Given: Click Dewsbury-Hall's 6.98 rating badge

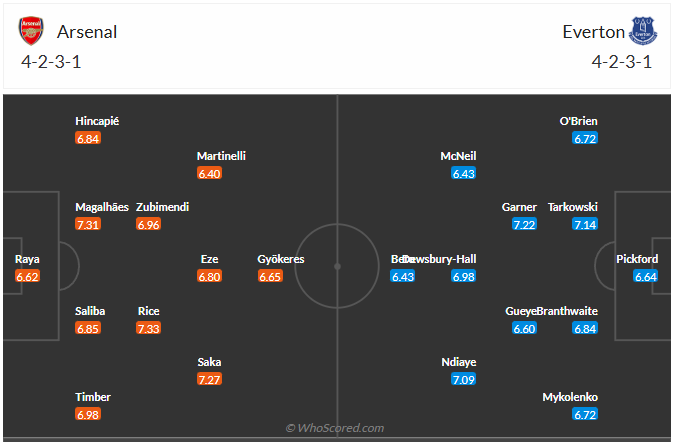Looking at the screenshot, I should pos(464,276).
